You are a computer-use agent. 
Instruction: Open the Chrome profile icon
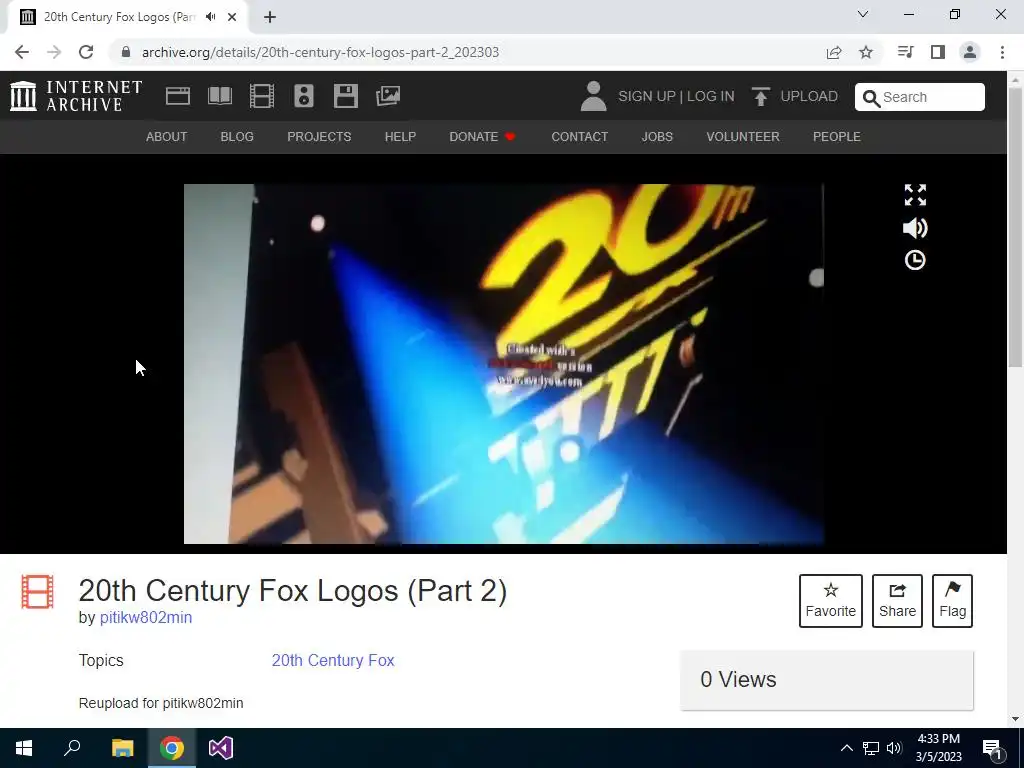970,52
